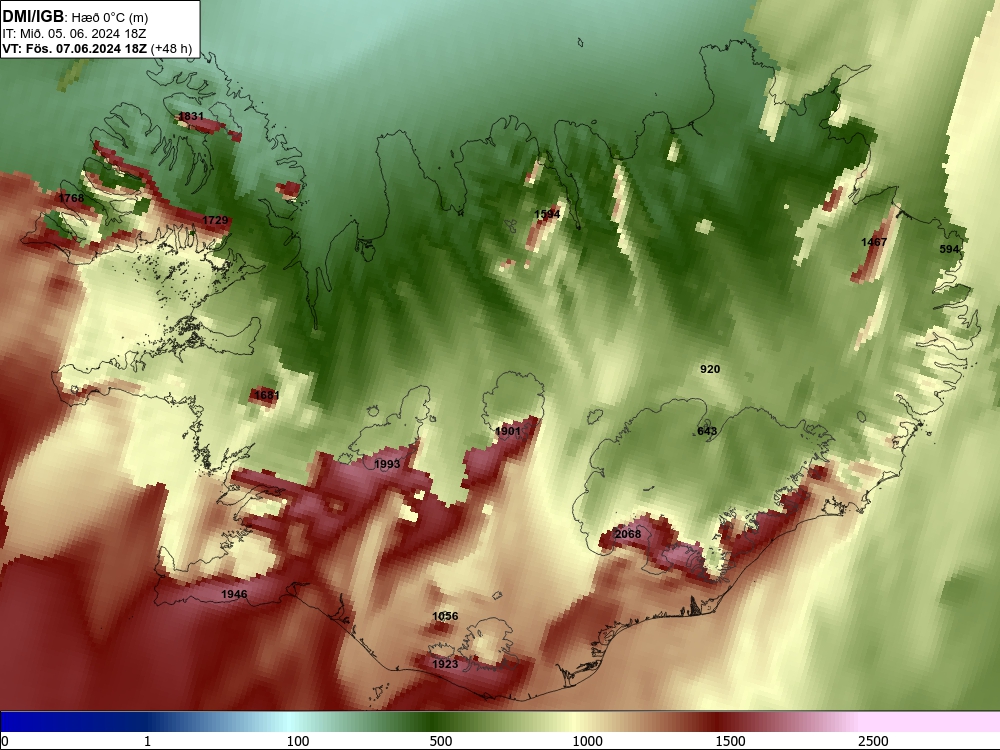
Task: Click the 1831 height label in Westfjords
Action: coord(191,116)
